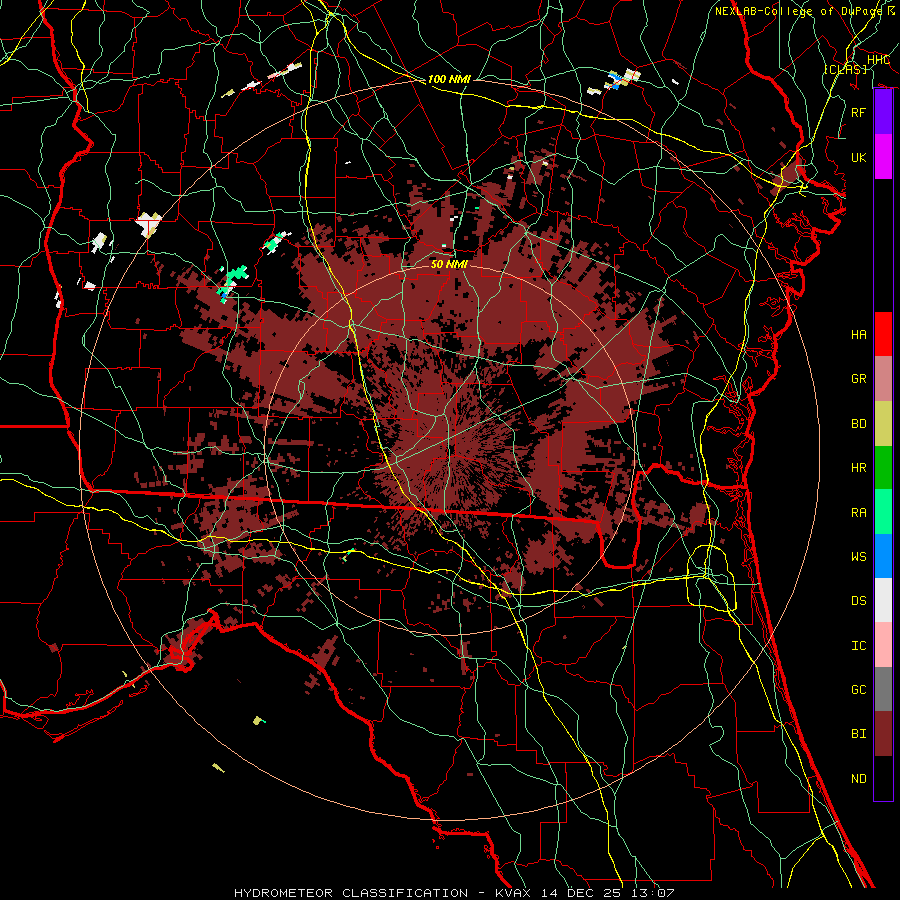This screenshot has height=900, width=900.
Task: Click the "50 NMI" range ring label
Action: point(449,264)
